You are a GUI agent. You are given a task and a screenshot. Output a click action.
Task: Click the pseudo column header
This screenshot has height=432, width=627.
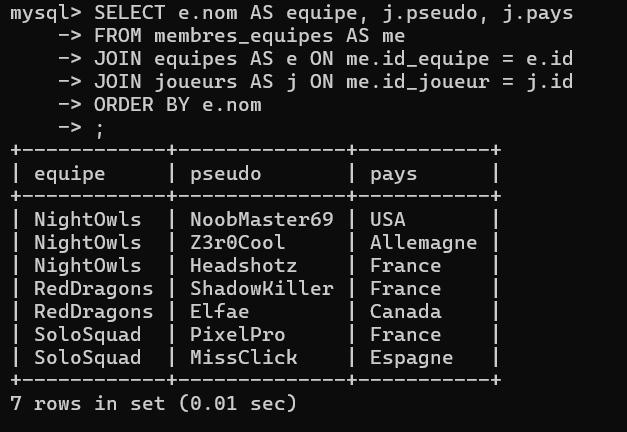(226, 174)
